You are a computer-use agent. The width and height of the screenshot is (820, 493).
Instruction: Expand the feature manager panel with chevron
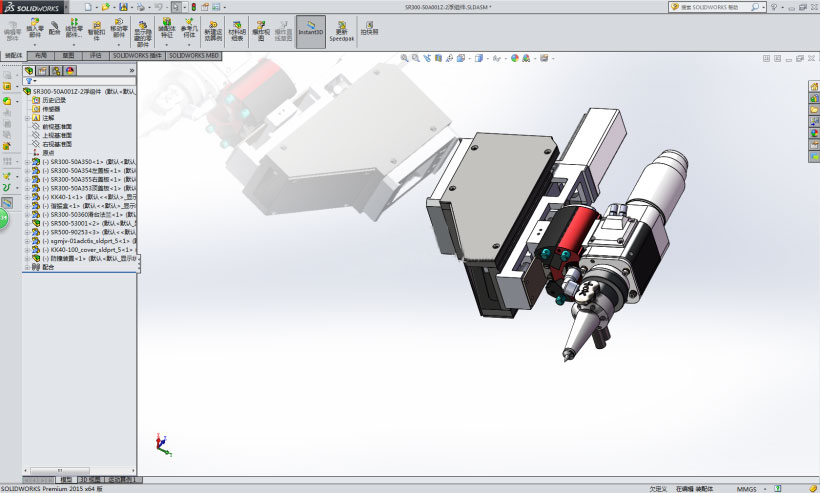click(132, 70)
